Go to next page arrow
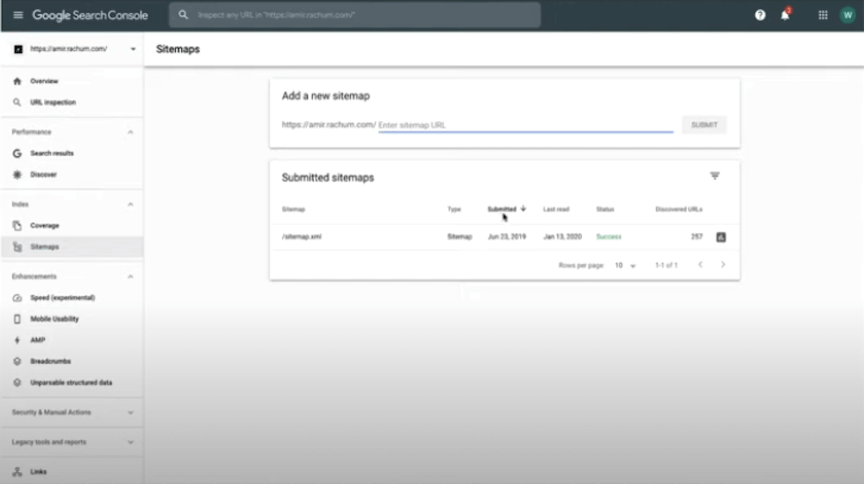The height and width of the screenshot is (484, 864). (723, 265)
